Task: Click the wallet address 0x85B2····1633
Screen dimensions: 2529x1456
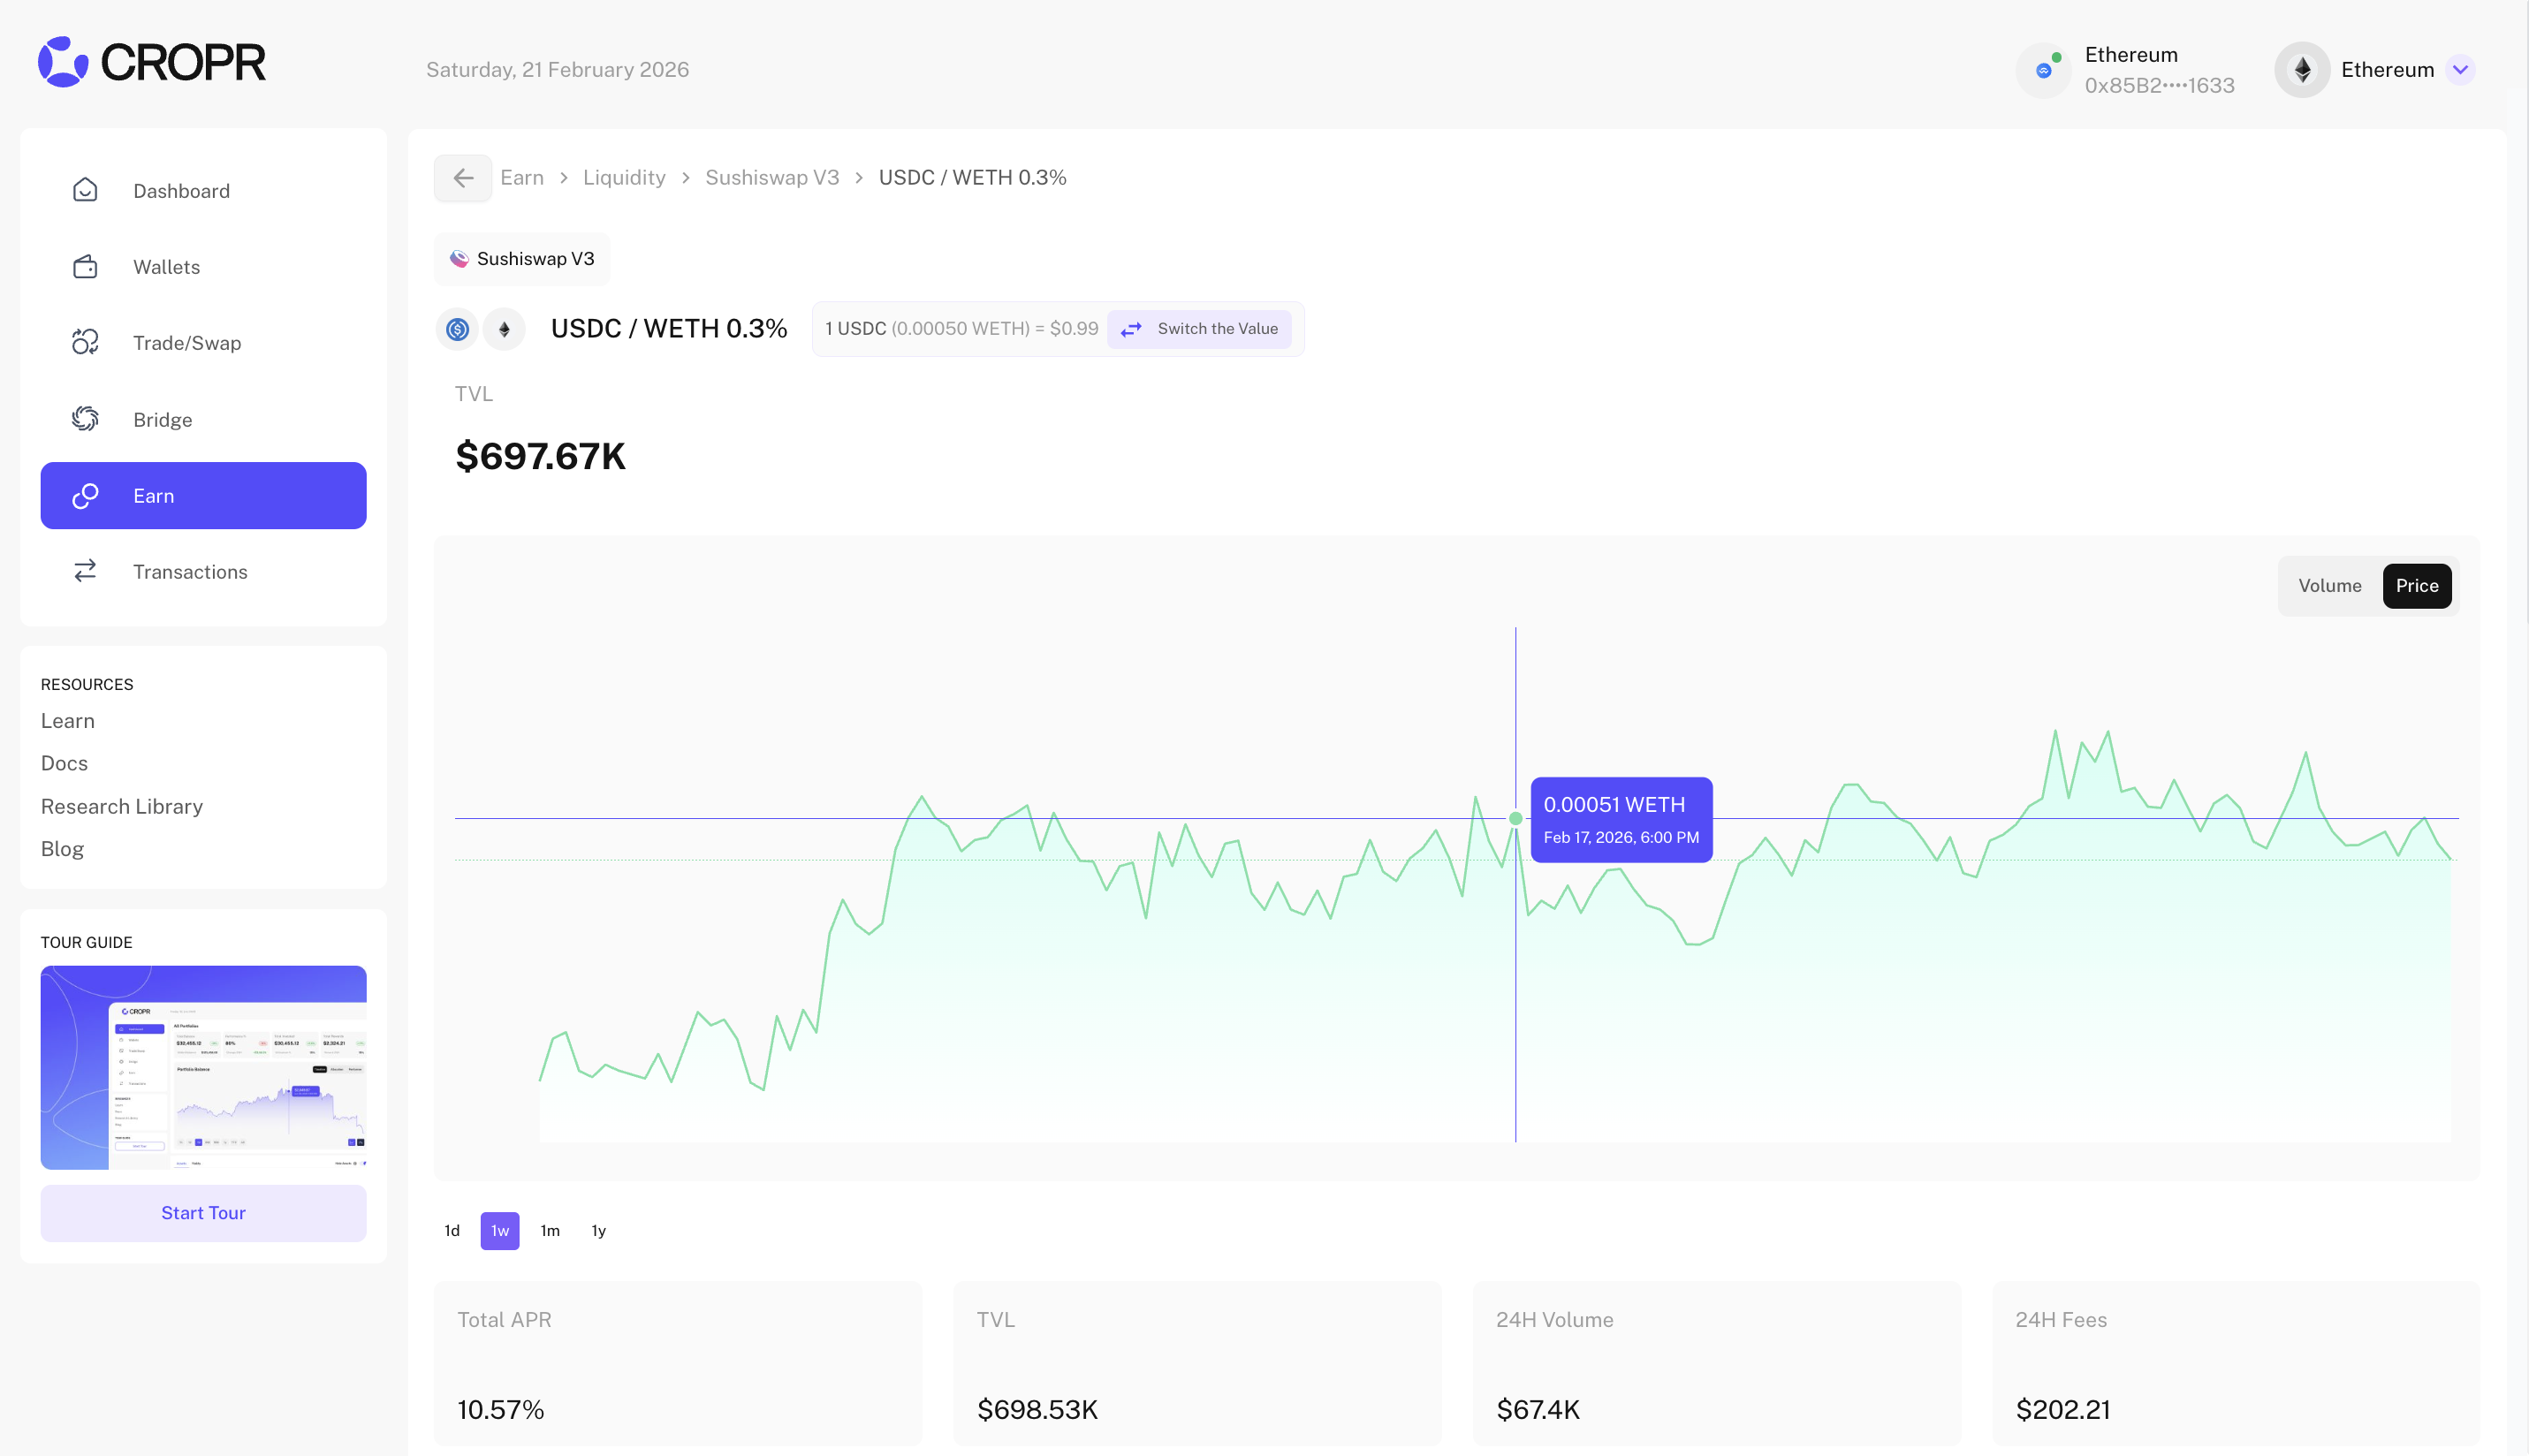Action: pos(2160,86)
